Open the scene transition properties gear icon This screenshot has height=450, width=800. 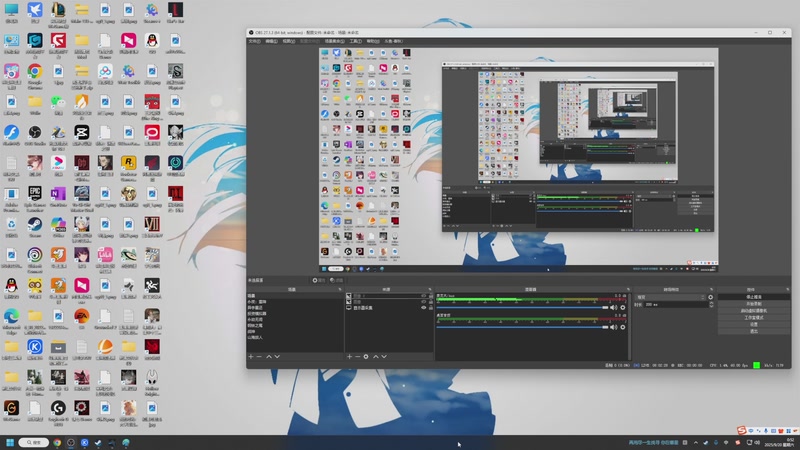click(710, 297)
